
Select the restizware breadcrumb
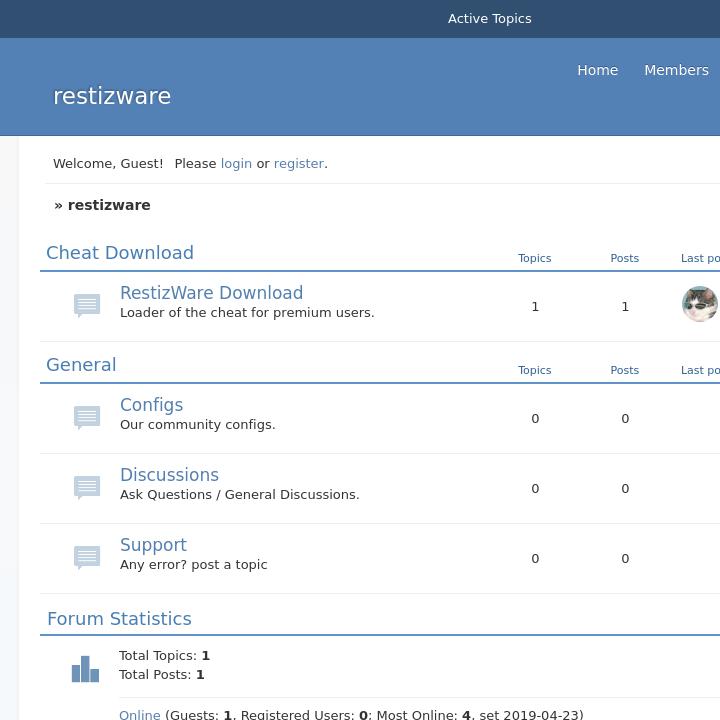(109, 205)
